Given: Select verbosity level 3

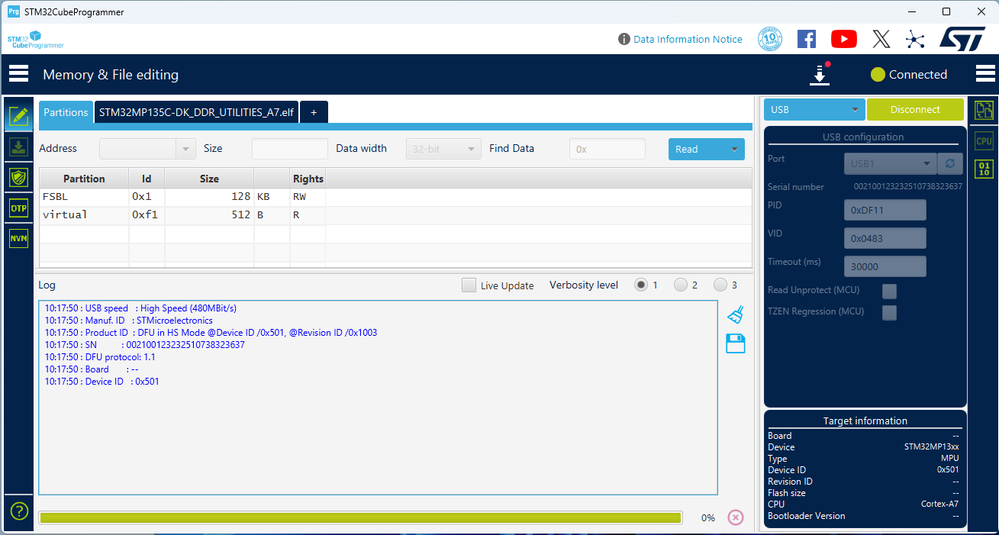Looking at the screenshot, I should pos(720,285).
